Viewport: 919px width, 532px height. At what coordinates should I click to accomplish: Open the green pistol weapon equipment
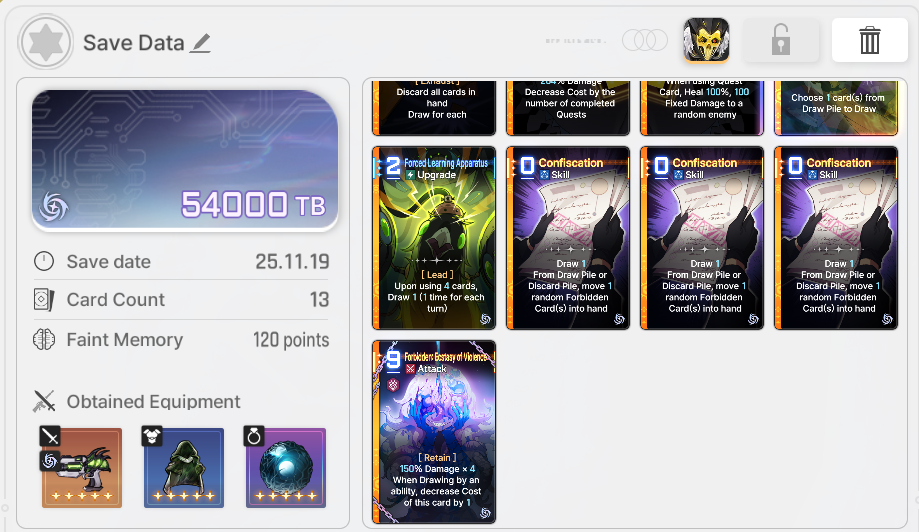click(81, 468)
